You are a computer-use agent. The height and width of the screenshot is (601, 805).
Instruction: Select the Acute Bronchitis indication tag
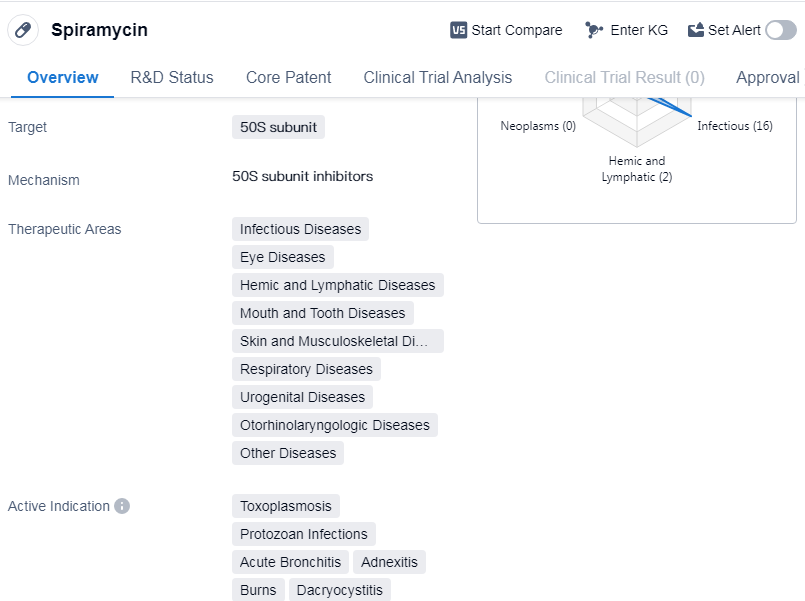click(292, 562)
